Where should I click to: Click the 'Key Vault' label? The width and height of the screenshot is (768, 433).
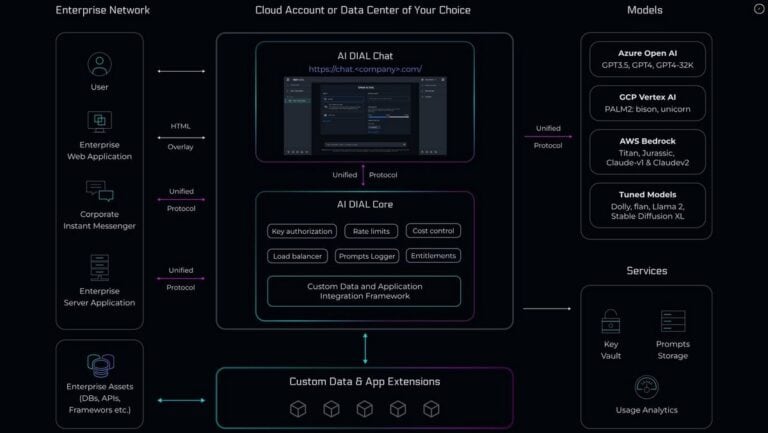tap(611, 350)
